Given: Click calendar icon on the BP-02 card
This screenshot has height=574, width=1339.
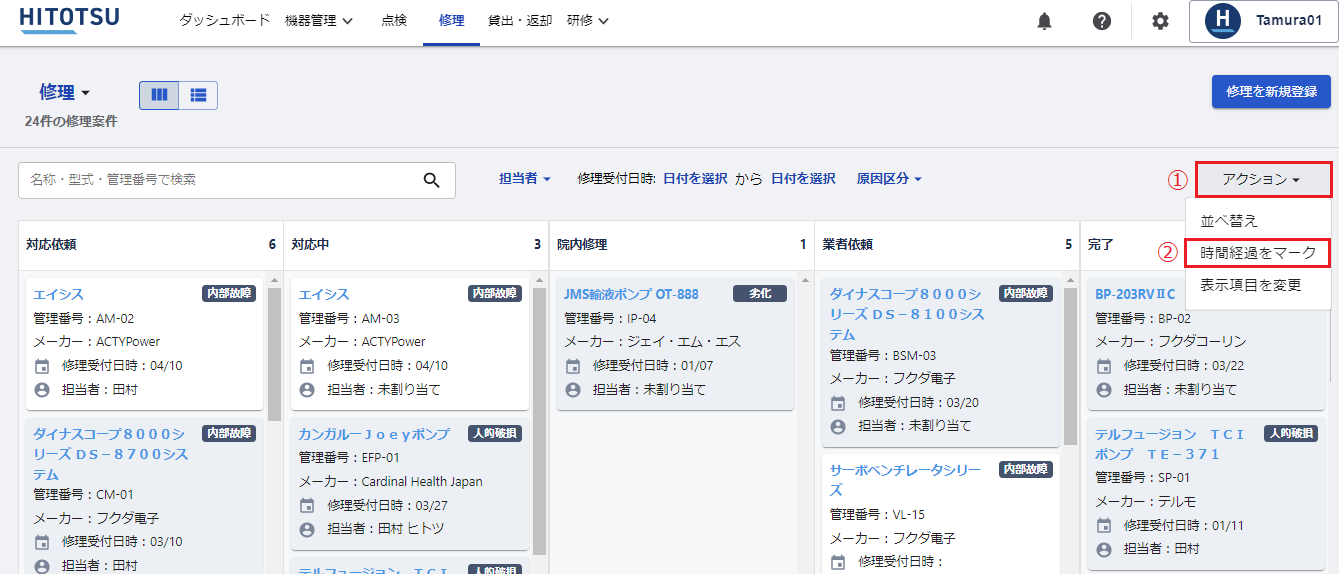Looking at the screenshot, I should (1104, 366).
